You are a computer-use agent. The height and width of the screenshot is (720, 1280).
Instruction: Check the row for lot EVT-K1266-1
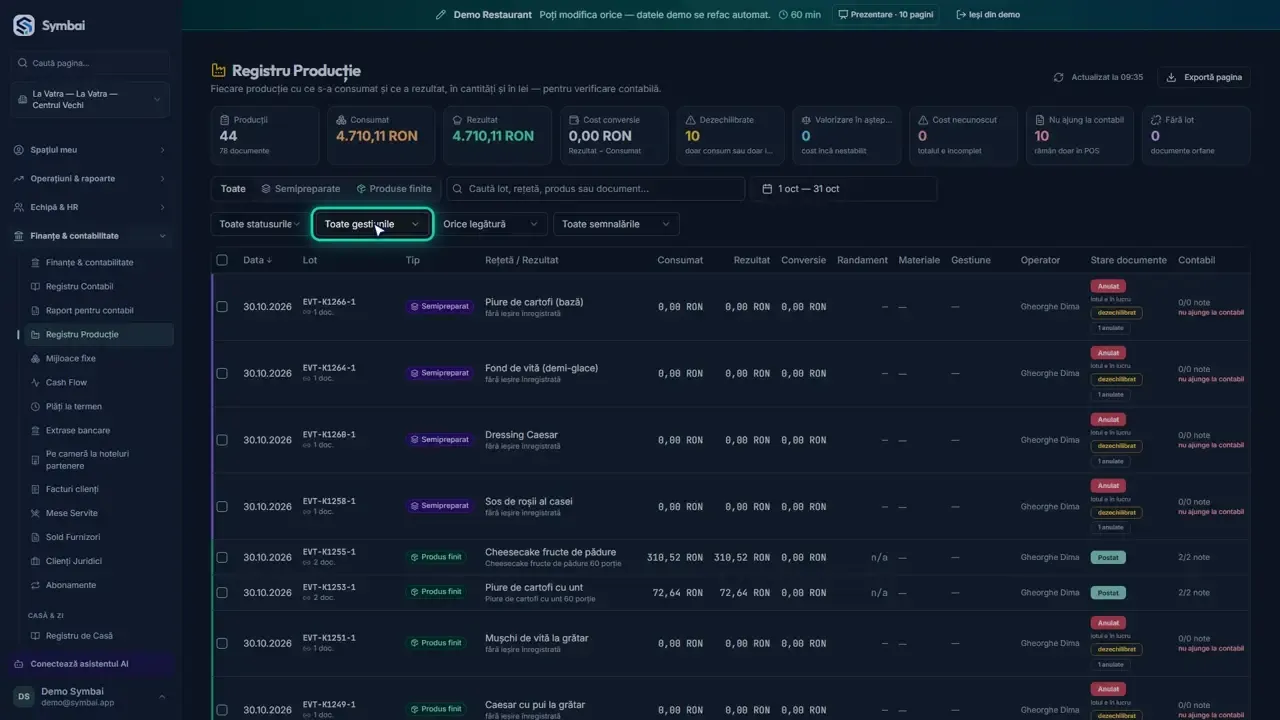pyautogui.click(x=222, y=307)
